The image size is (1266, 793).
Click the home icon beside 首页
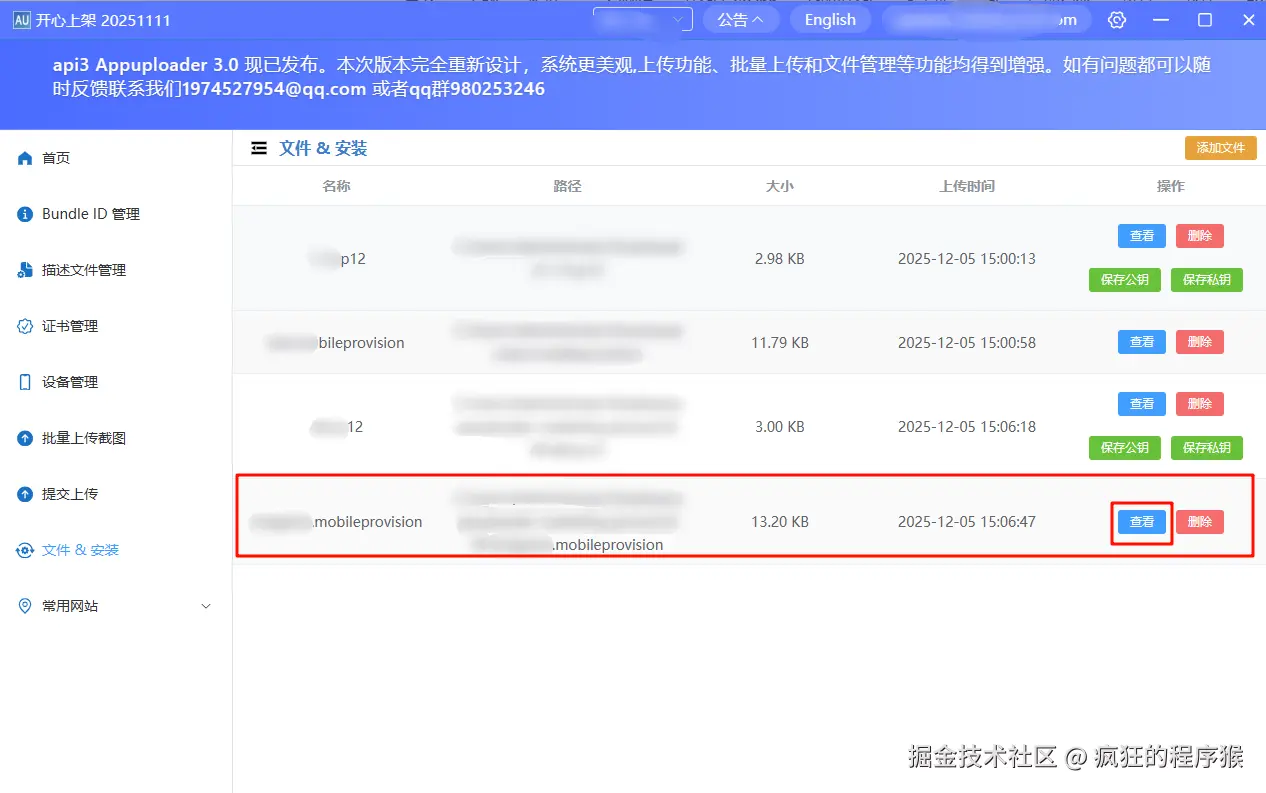click(x=26, y=158)
